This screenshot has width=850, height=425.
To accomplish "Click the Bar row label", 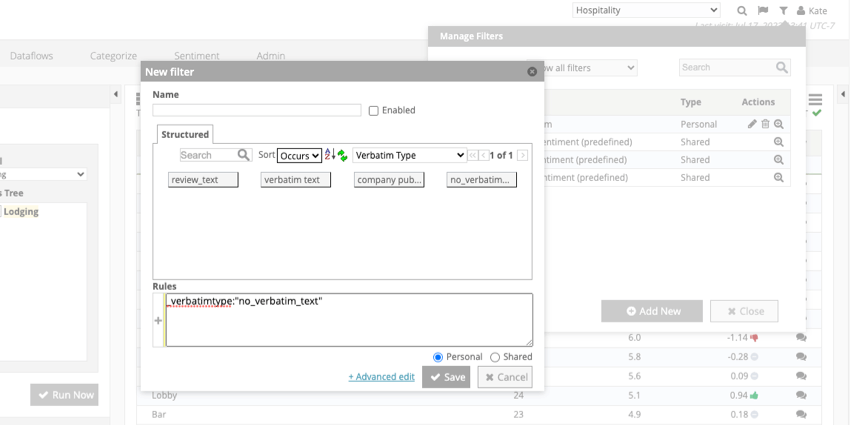I will coord(158,415).
